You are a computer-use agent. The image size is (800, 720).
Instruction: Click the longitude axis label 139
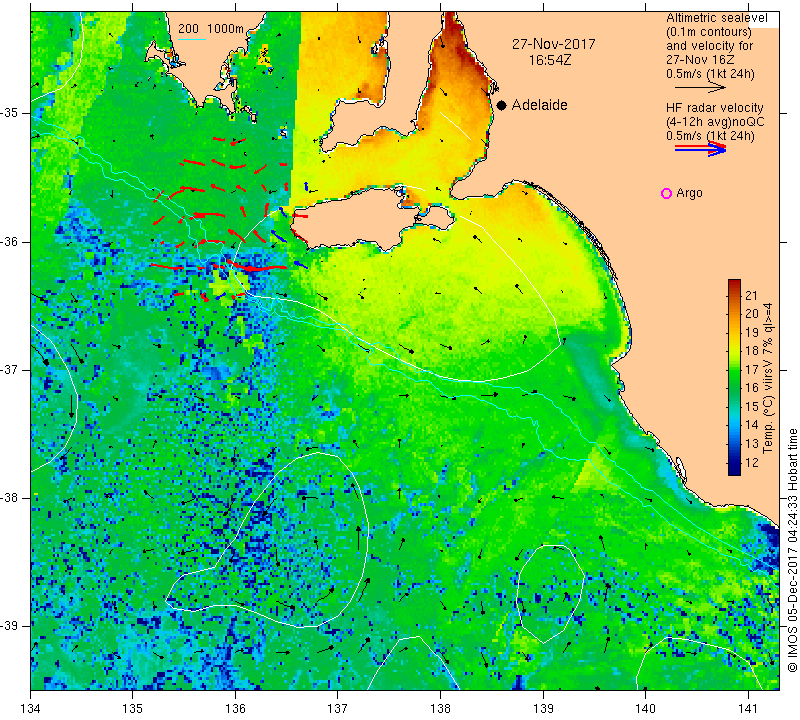coord(543,709)
